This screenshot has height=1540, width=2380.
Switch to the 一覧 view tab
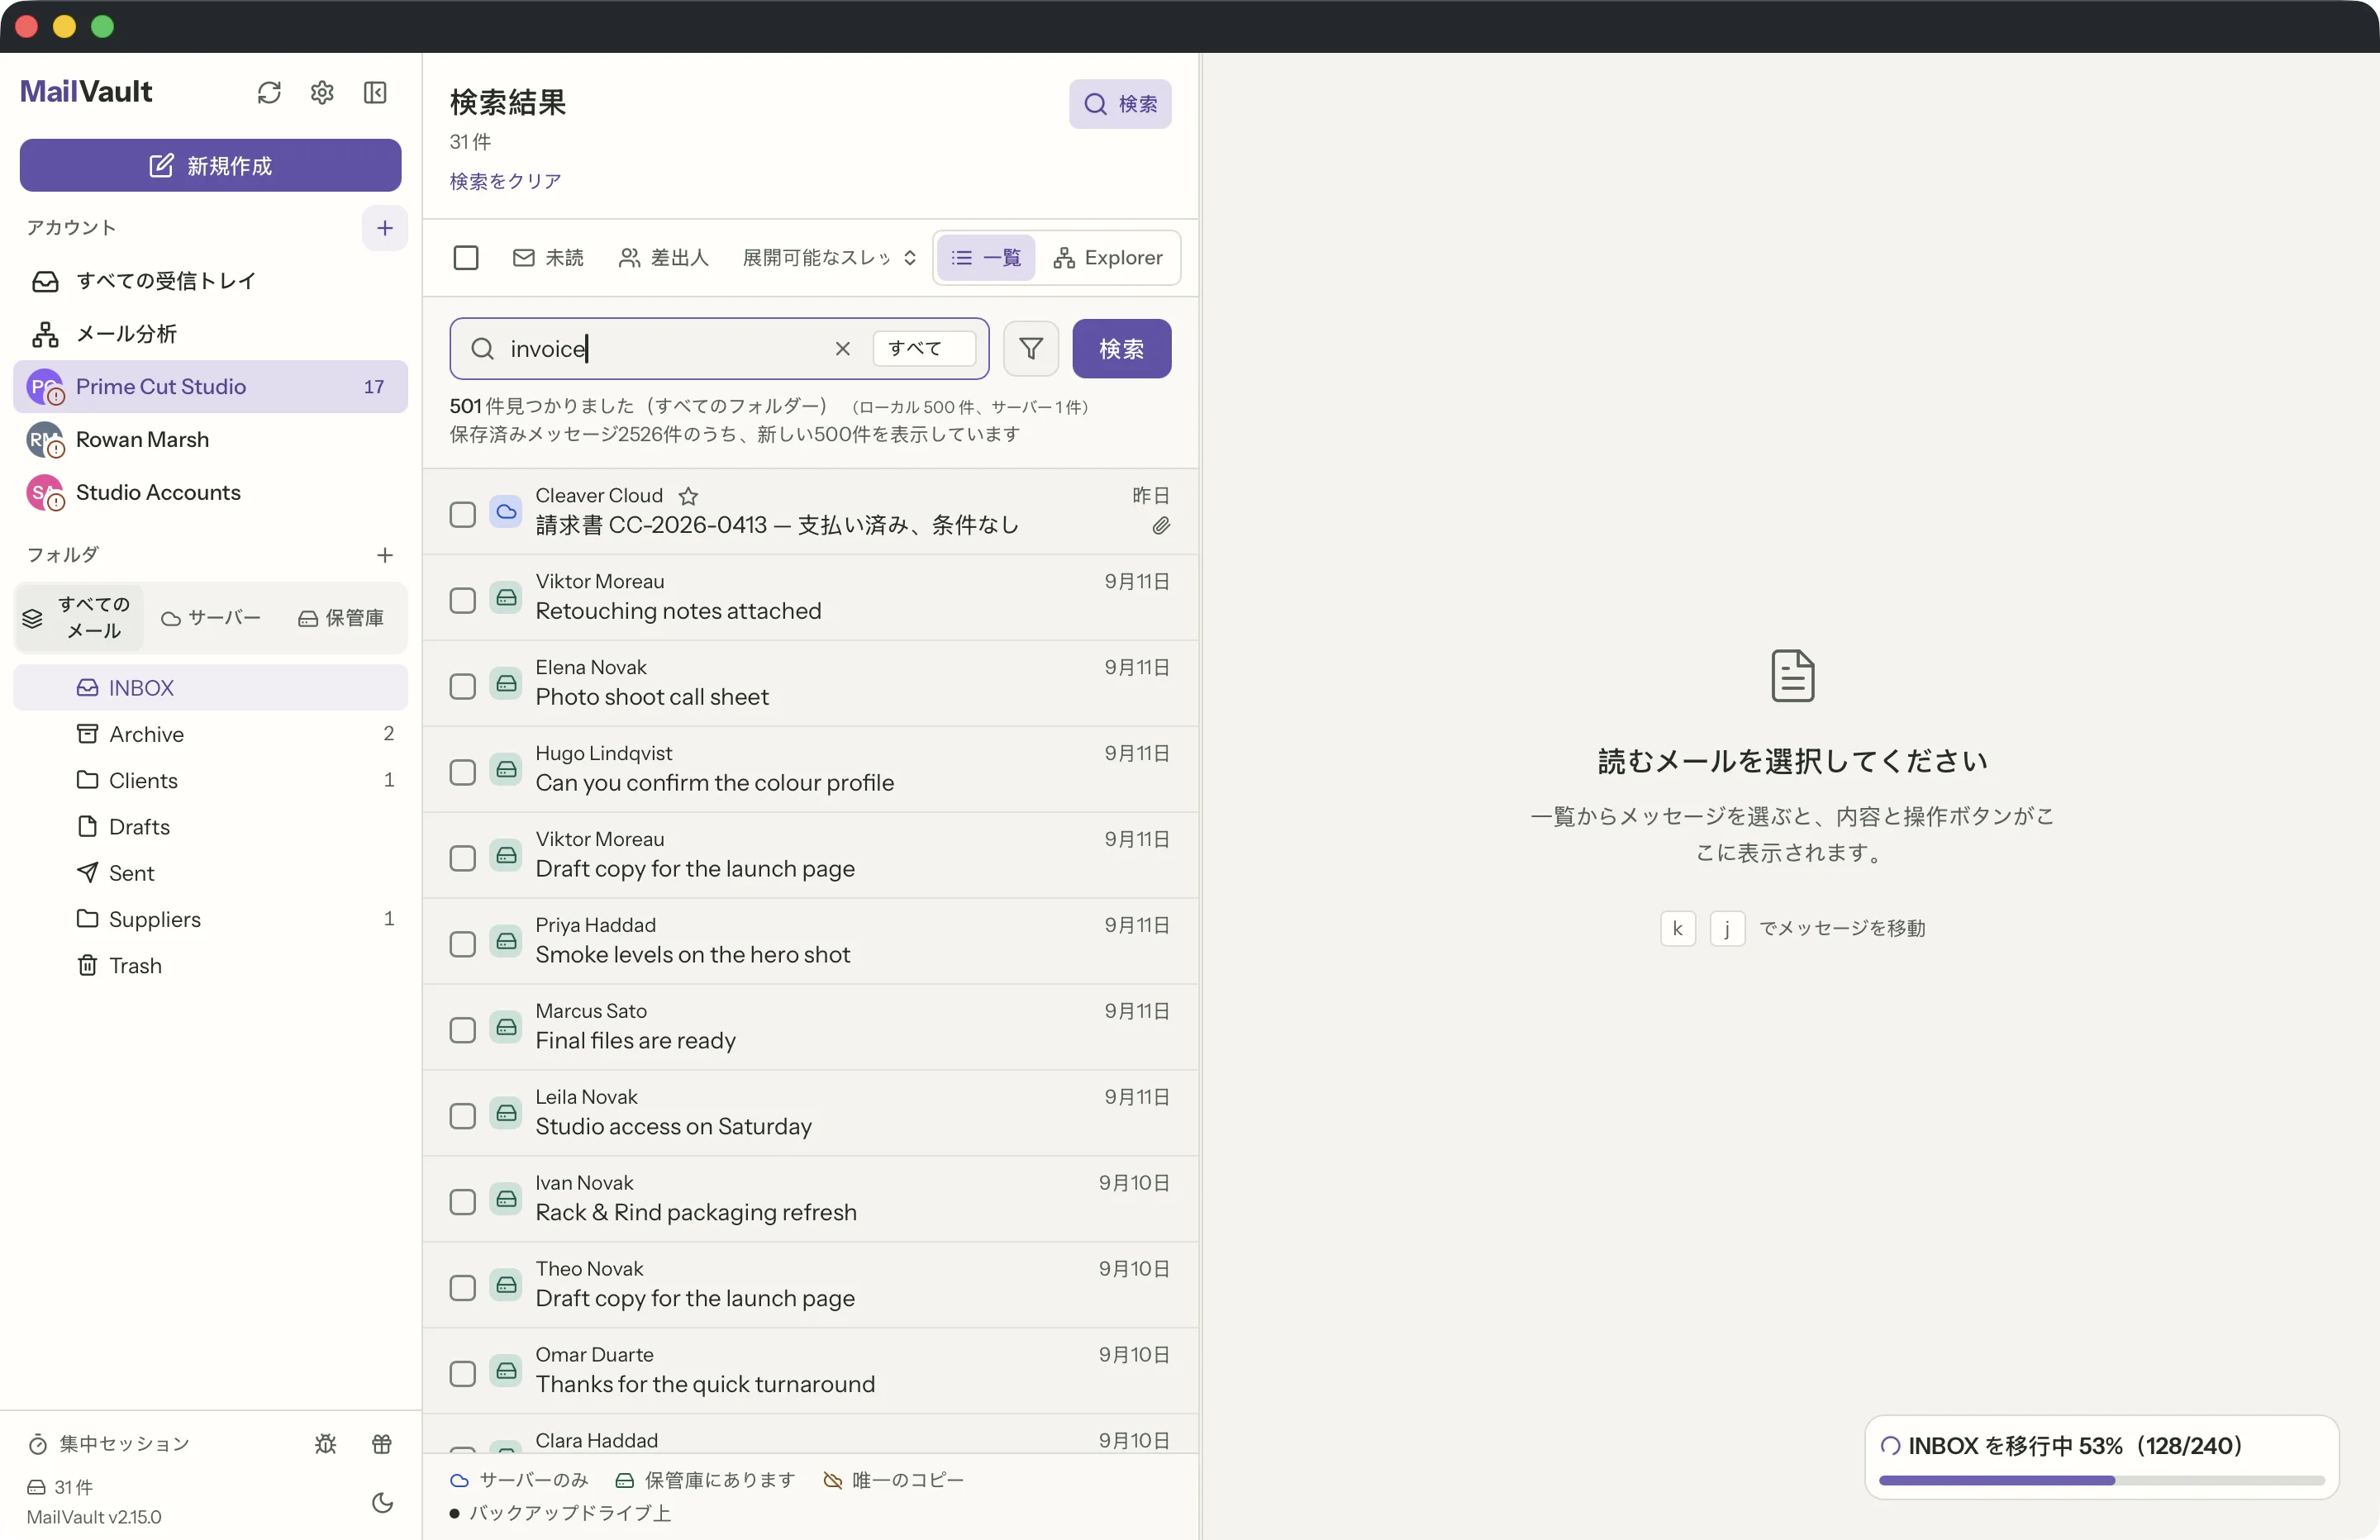point(986,258)
